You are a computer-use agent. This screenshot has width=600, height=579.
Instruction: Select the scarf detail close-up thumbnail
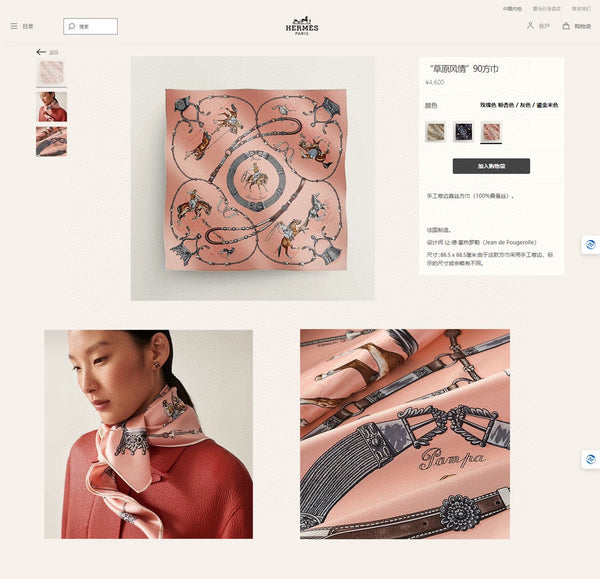(51, 142)
